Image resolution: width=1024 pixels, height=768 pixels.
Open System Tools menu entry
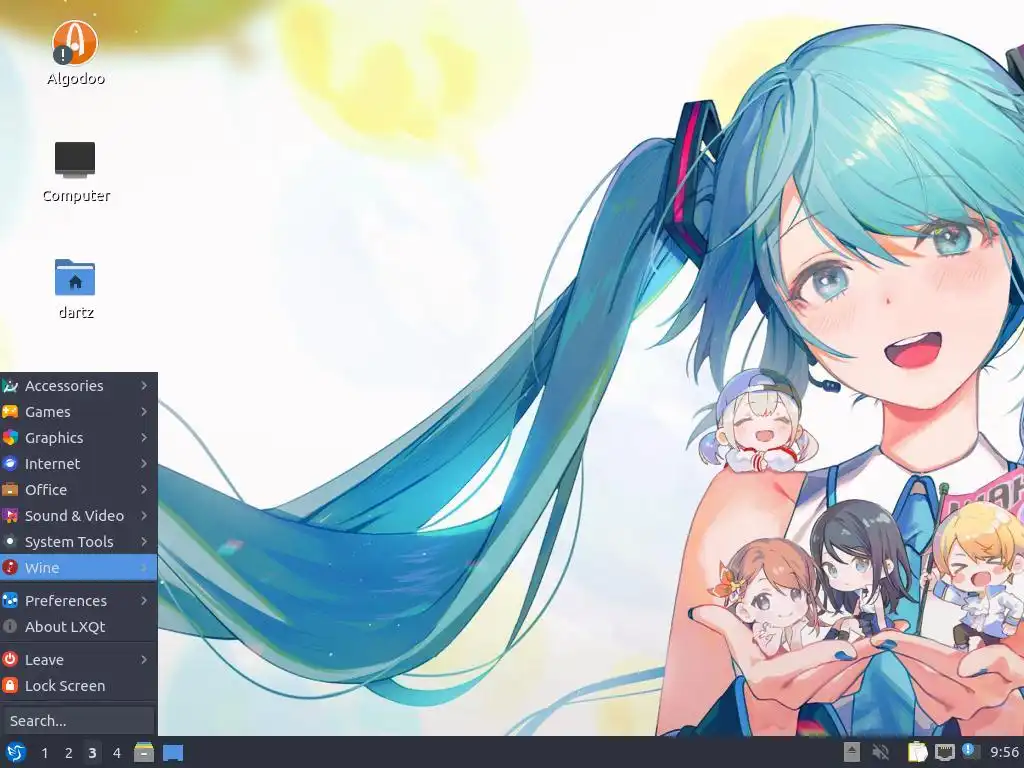coord(78,541)
